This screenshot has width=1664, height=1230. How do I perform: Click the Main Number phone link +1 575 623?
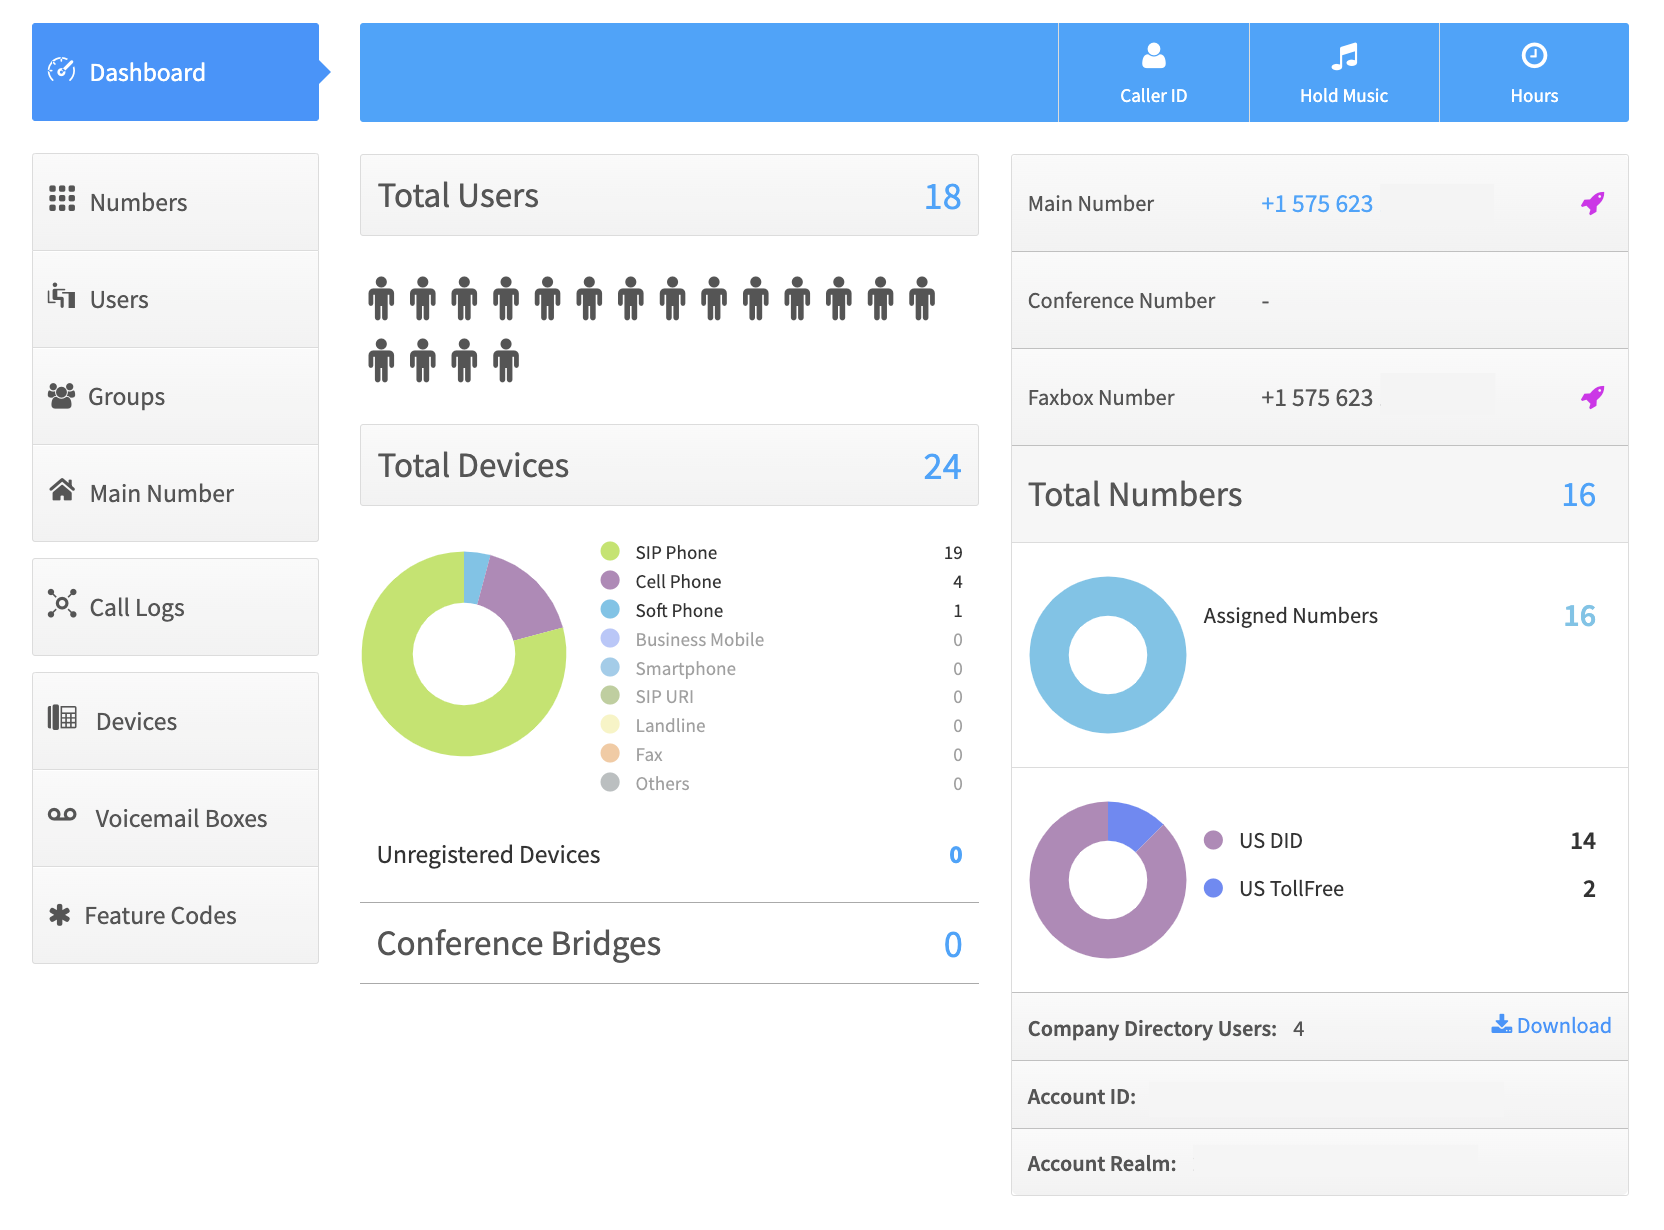coord(1316,204)
